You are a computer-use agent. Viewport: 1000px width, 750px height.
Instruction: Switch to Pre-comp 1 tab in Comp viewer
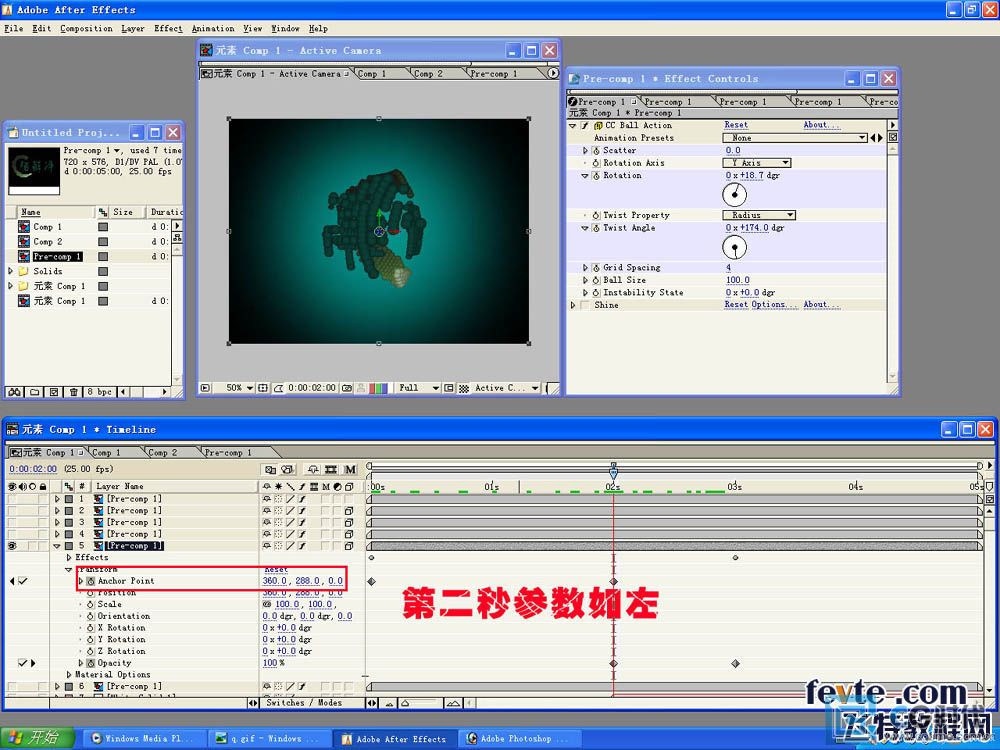pos(494,73)
